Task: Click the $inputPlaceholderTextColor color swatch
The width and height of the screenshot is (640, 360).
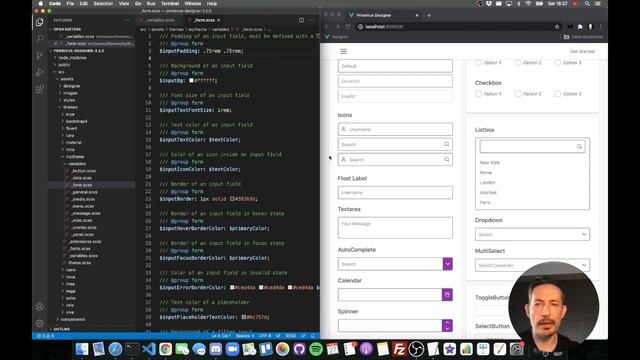Action: pyautogui.click(x=244, y=317)
